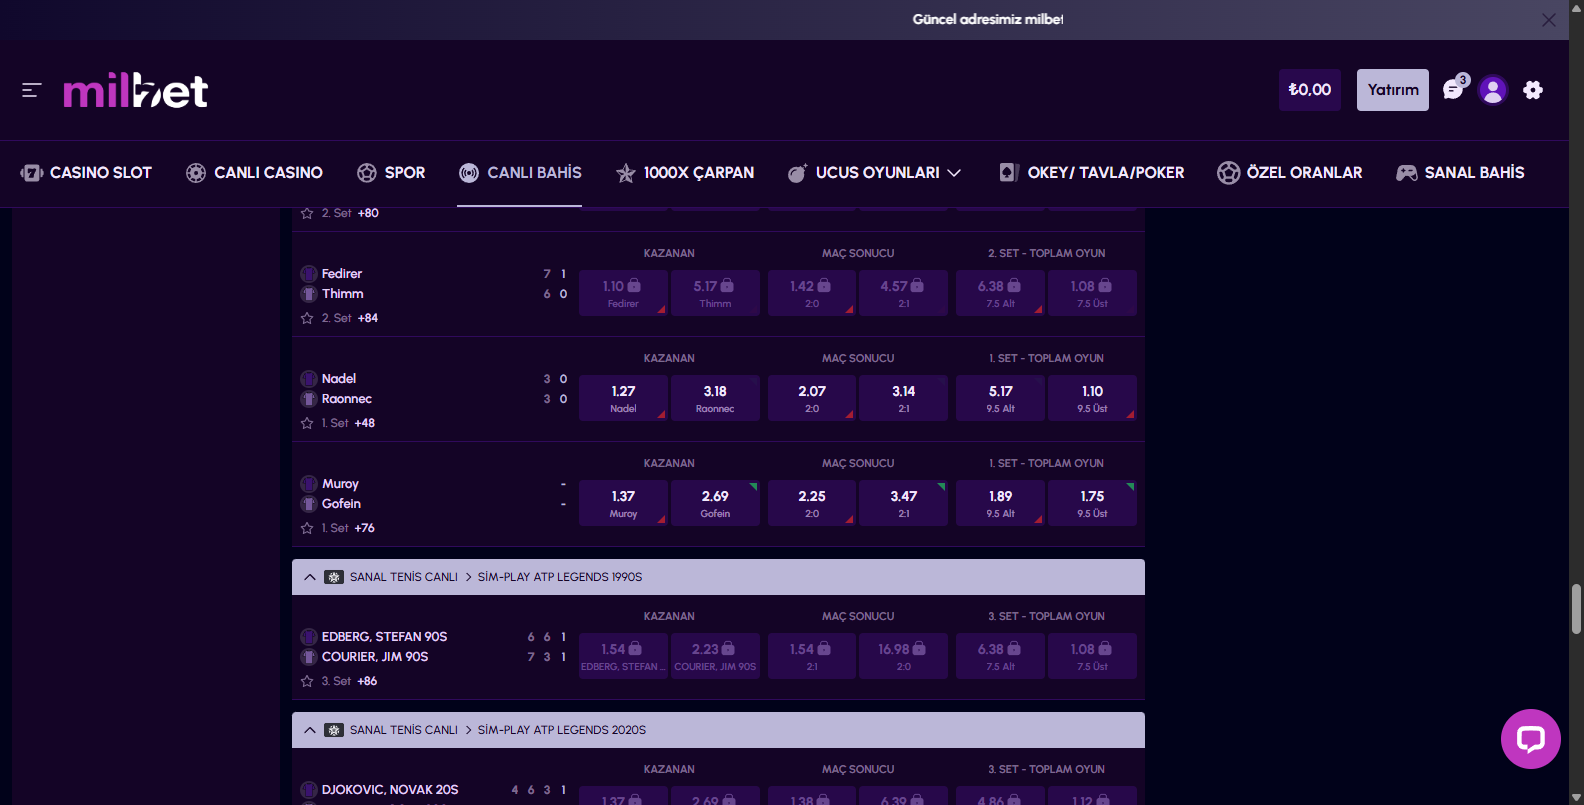Open the messages chat bubble icon
The height and width of the screenshot is (805, 1584).
pyautogui.click(x=1454, y=90)
